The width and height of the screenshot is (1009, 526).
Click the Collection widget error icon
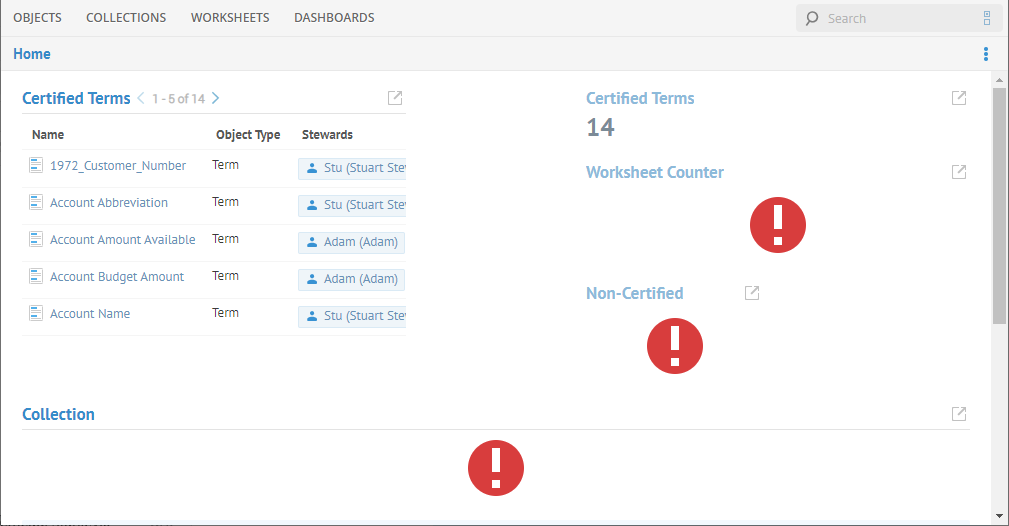click(x=496, y=467)
